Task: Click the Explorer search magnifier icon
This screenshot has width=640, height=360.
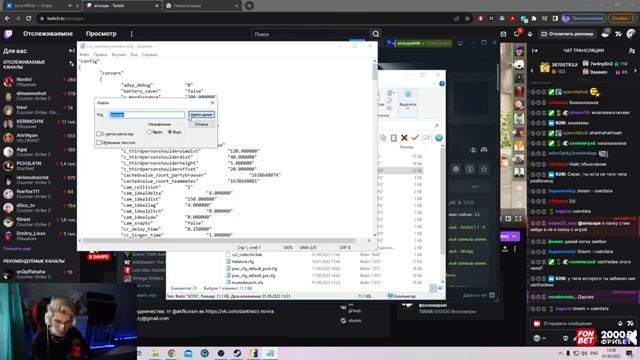Action: click(x=437, y=125)
